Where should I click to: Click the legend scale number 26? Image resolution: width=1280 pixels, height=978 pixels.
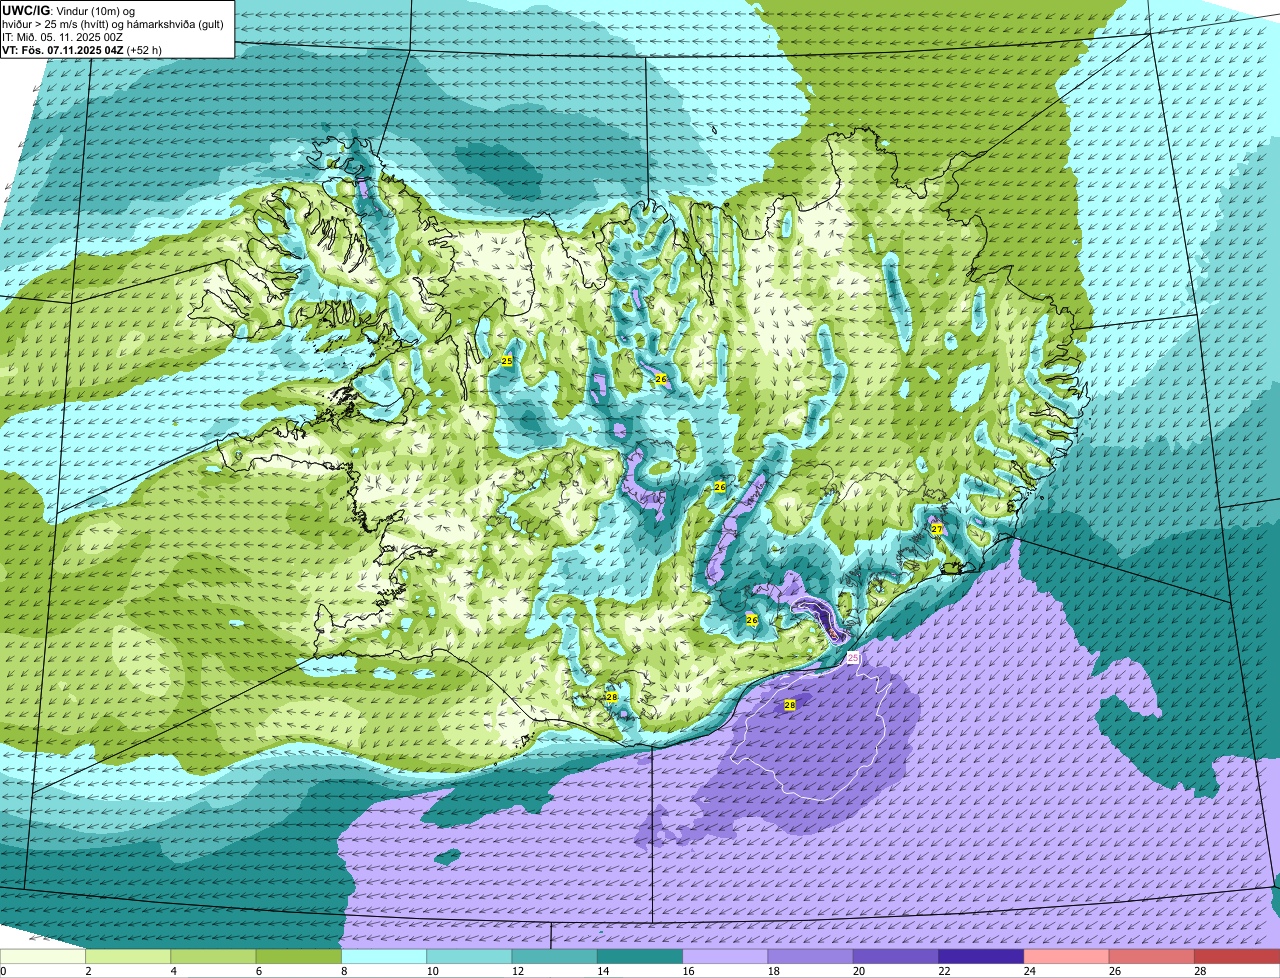tap(1115, 971)
